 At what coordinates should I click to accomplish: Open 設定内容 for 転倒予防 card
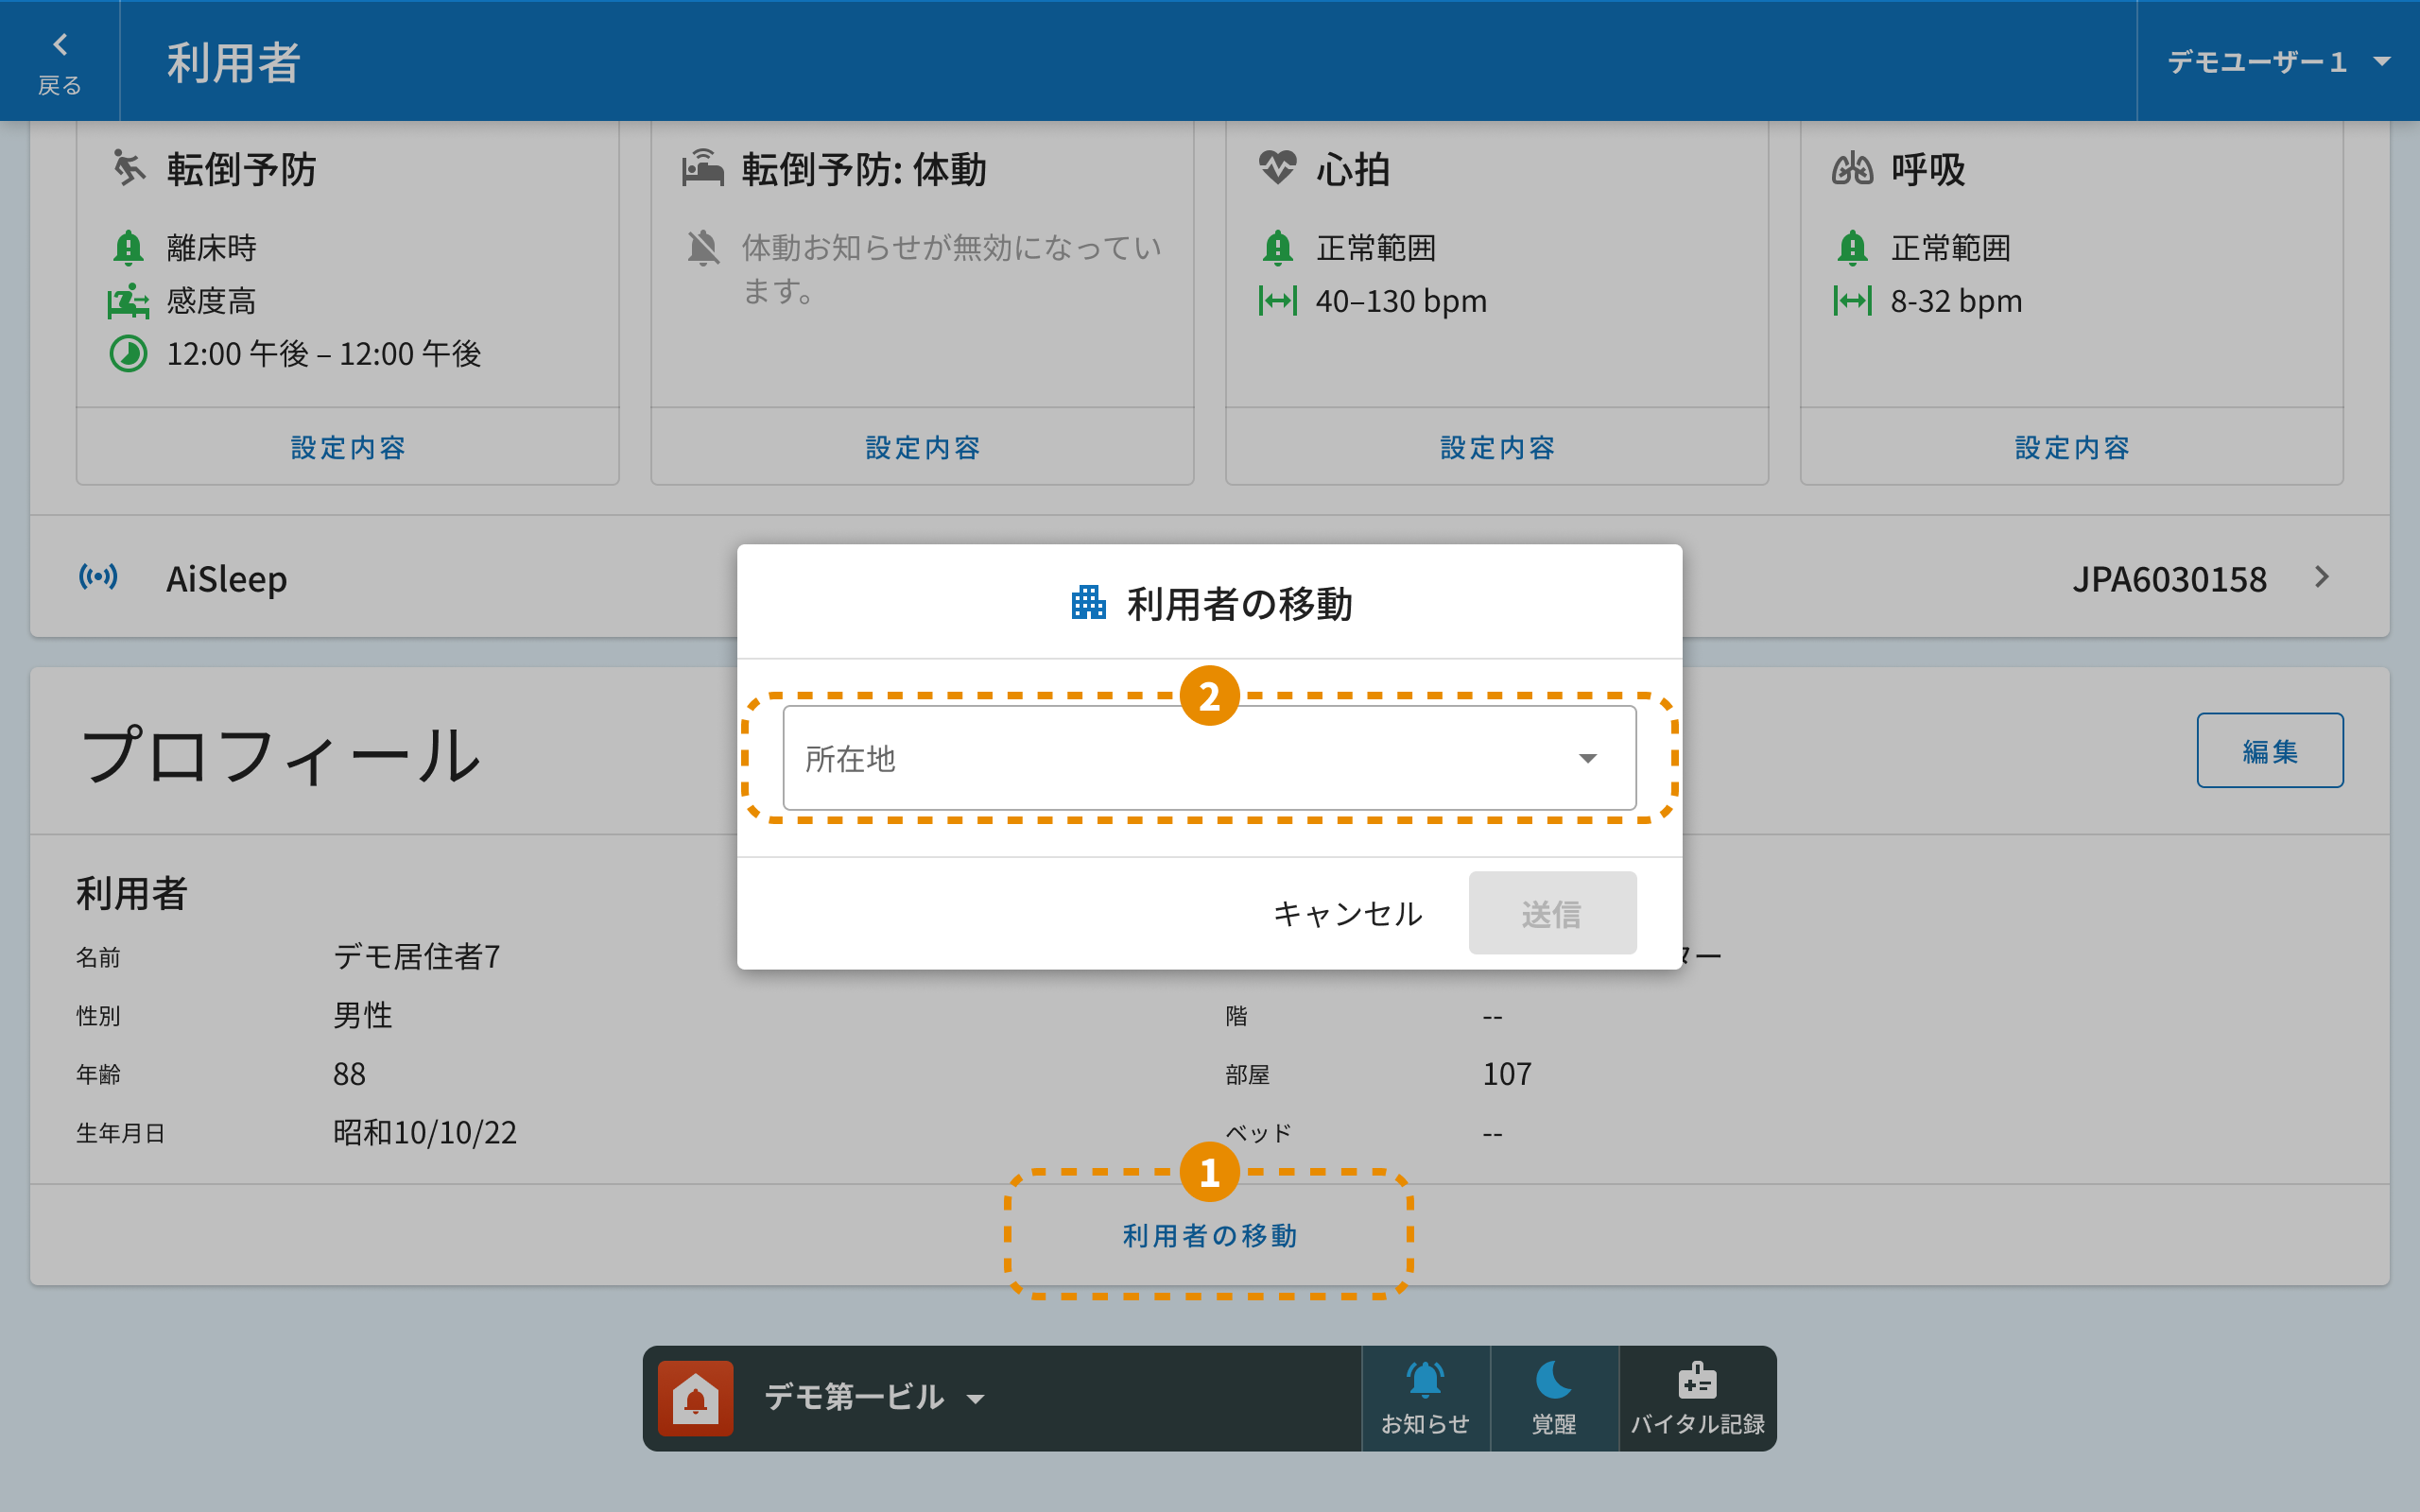point(348,447)
